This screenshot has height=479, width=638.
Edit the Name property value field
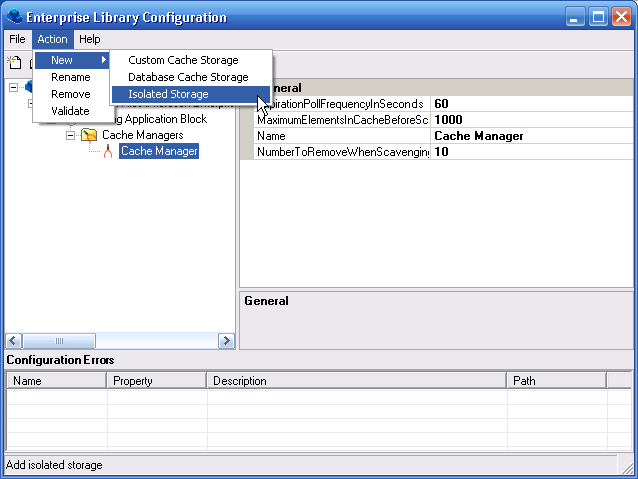530,136
